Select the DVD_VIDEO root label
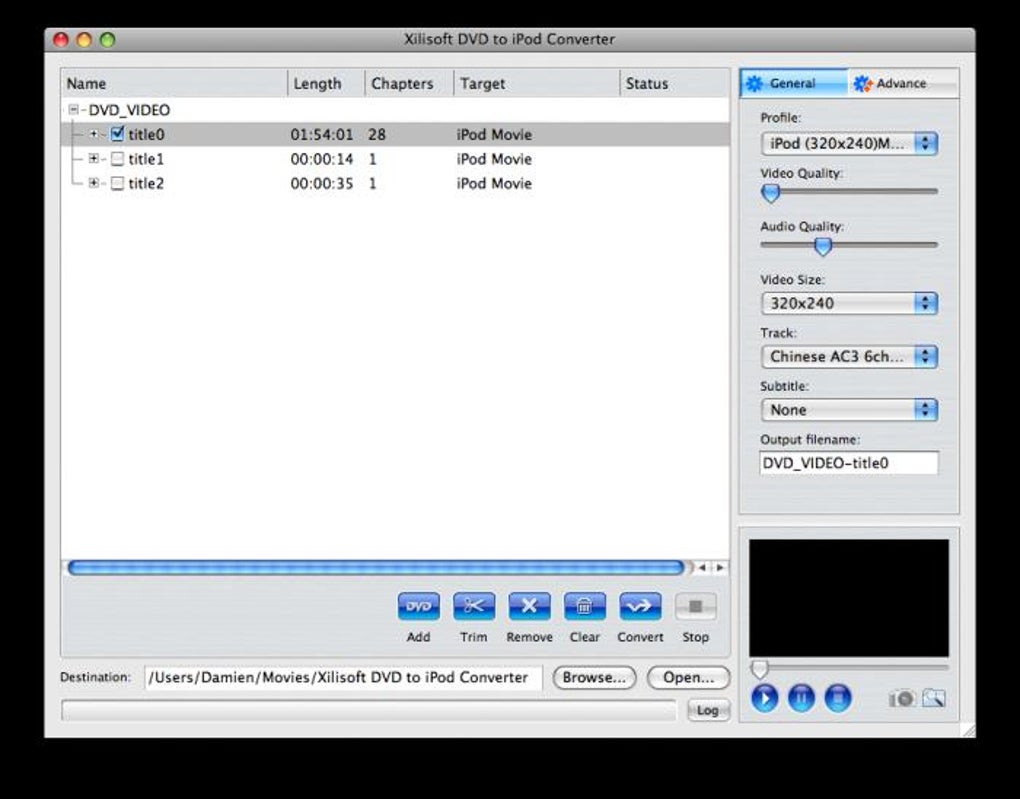Screen dimensions: 1020x799 pyautogui.click(x=129, y=110)
